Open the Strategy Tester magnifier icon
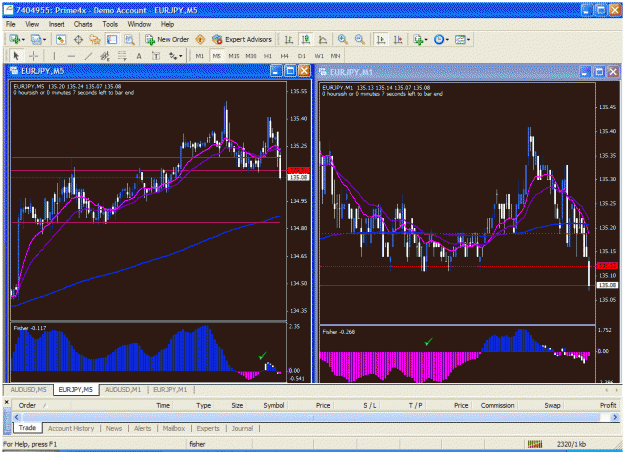The width and height of the screenshot is (625, 452). [x=129, y=39]
